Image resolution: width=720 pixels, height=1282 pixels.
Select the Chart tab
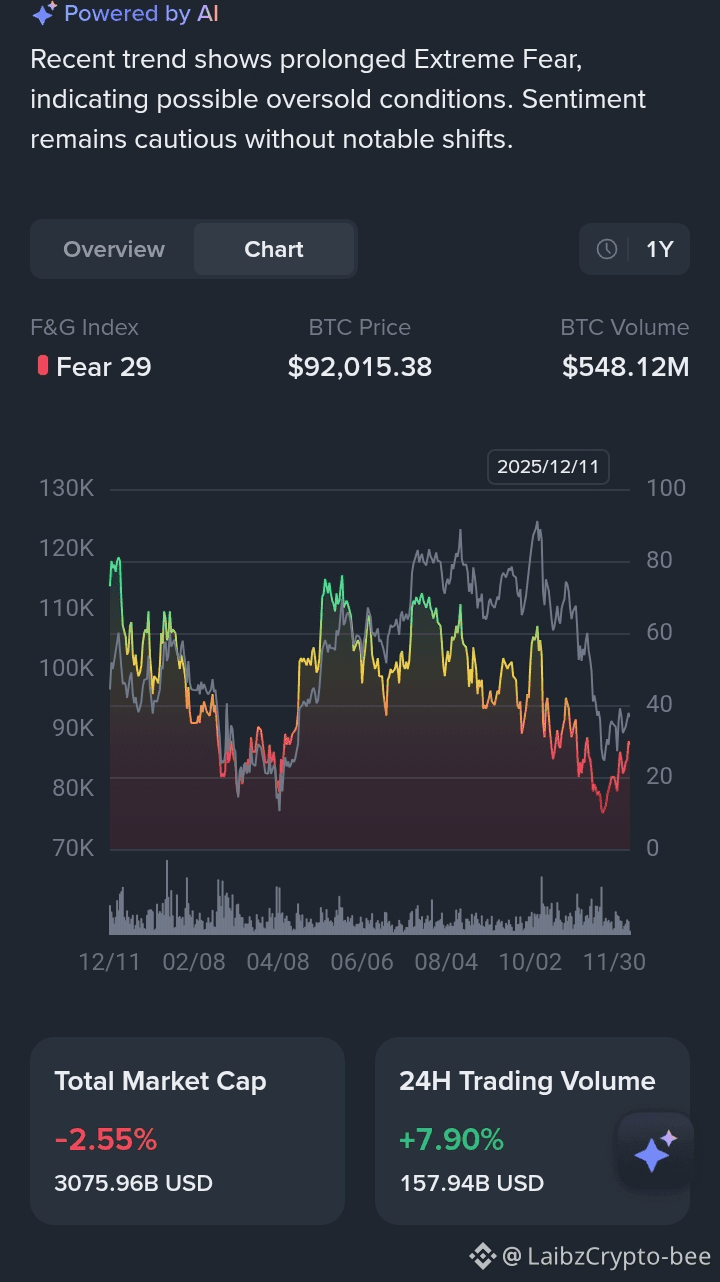(x=274, y=249)
